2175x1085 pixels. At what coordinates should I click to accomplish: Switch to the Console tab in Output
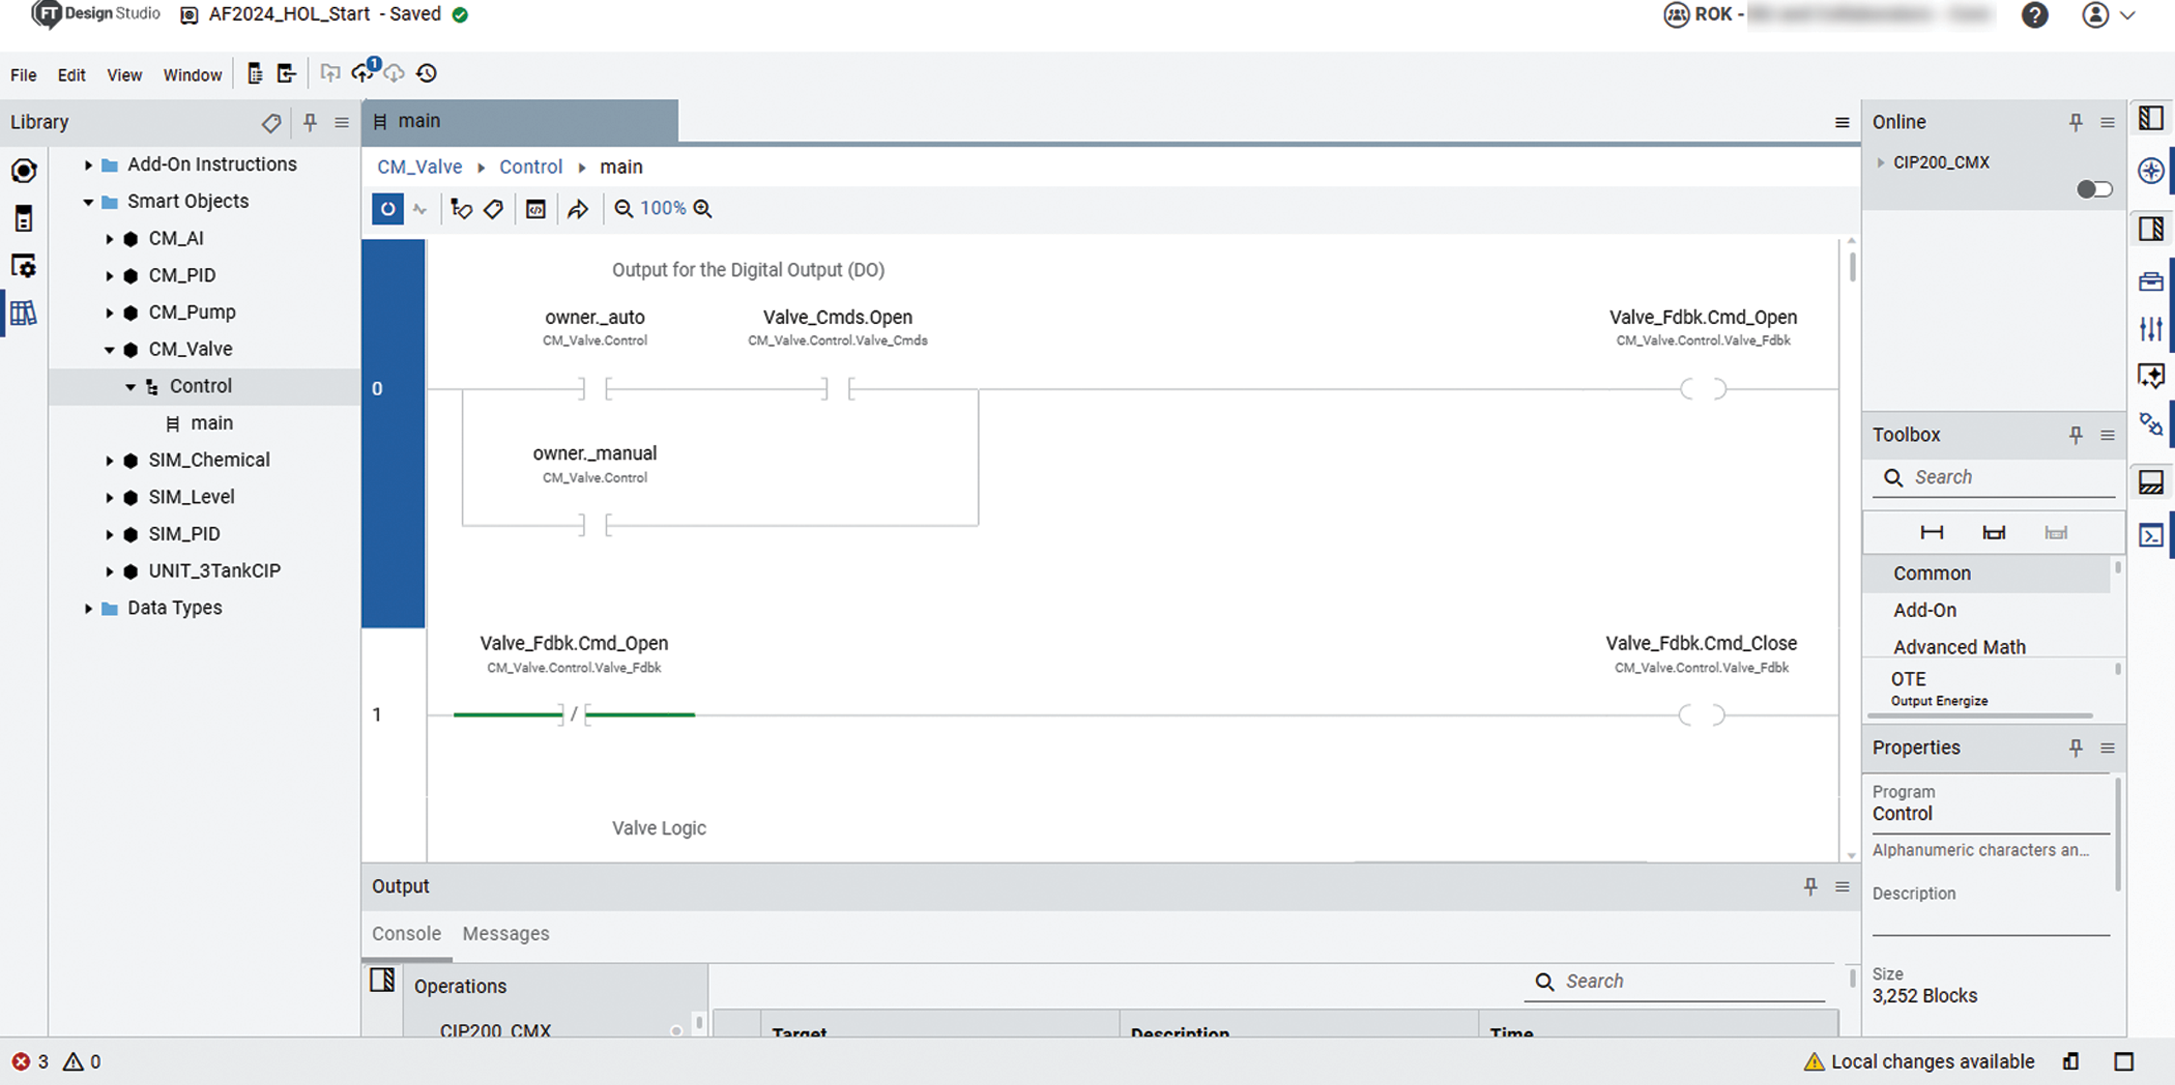pos(406,933)
